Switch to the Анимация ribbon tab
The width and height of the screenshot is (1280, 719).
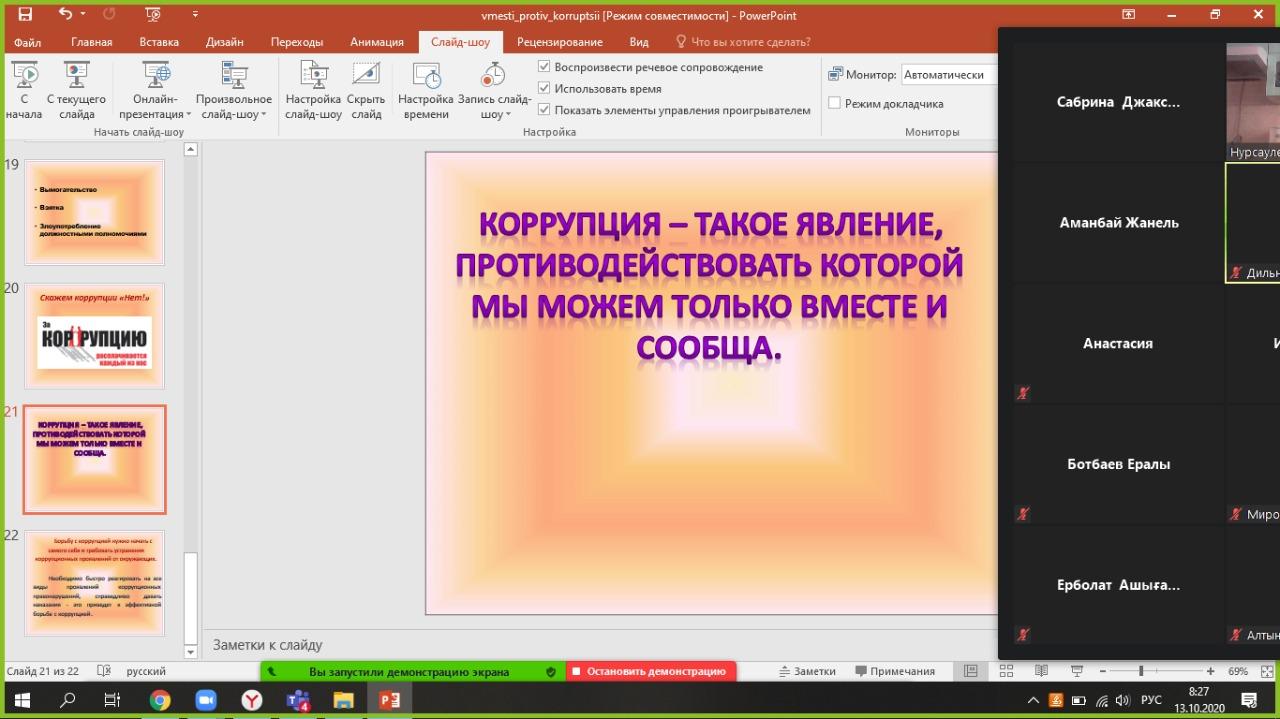pyautogui.click(x=377, y=42)
